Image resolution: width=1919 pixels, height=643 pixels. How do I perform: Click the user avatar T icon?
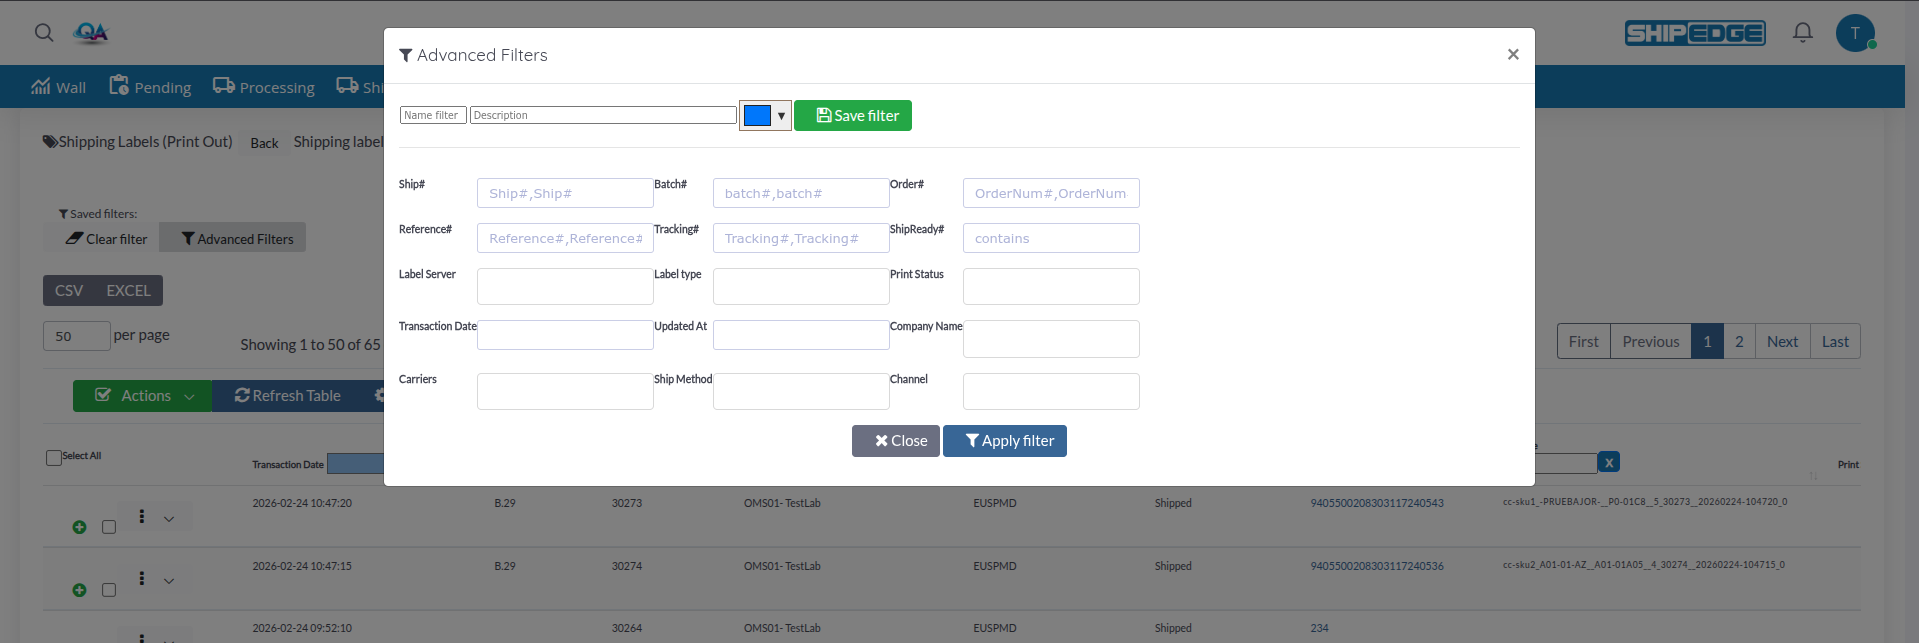point(1854,33)
